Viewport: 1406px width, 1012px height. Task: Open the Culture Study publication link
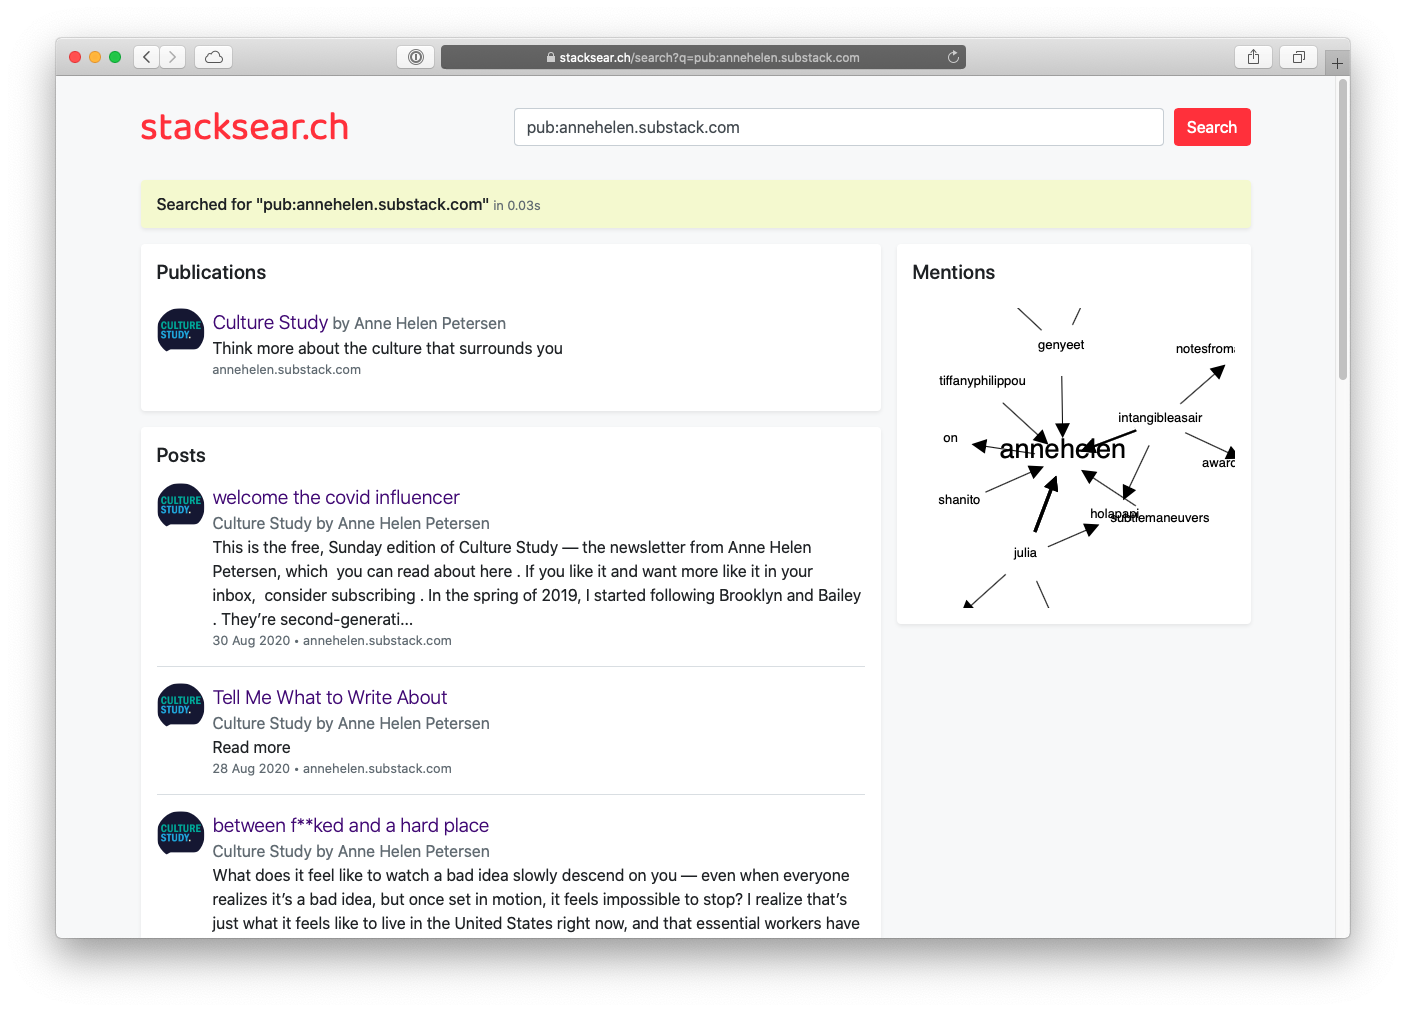pos(270,322)
